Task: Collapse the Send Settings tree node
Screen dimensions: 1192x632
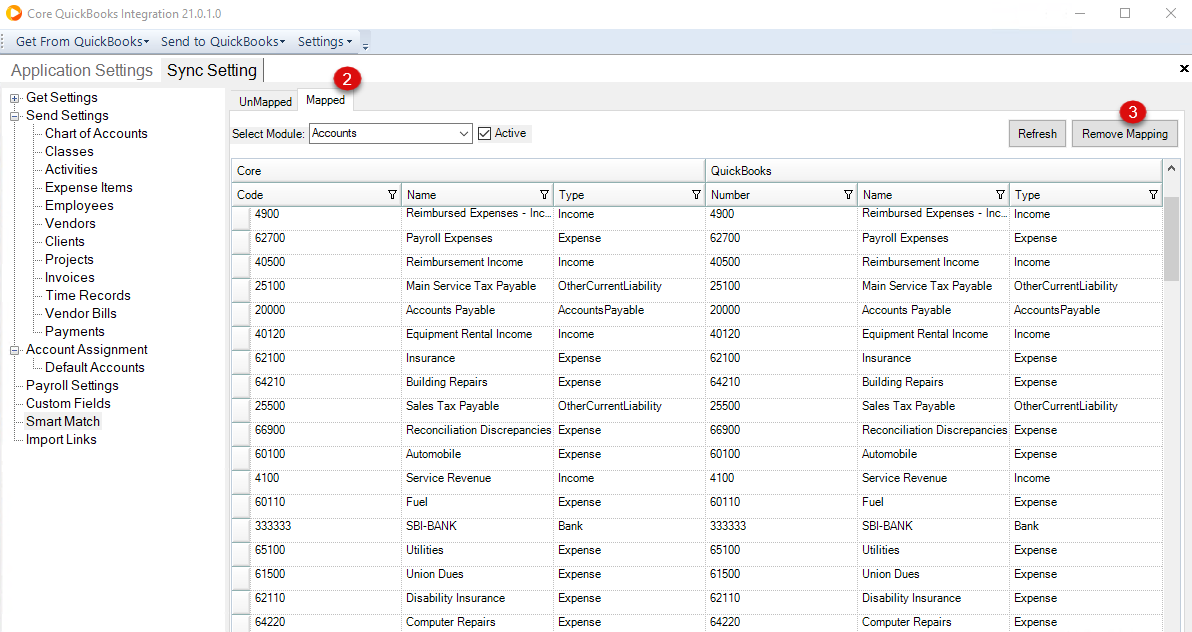Action: click(14, 116)
